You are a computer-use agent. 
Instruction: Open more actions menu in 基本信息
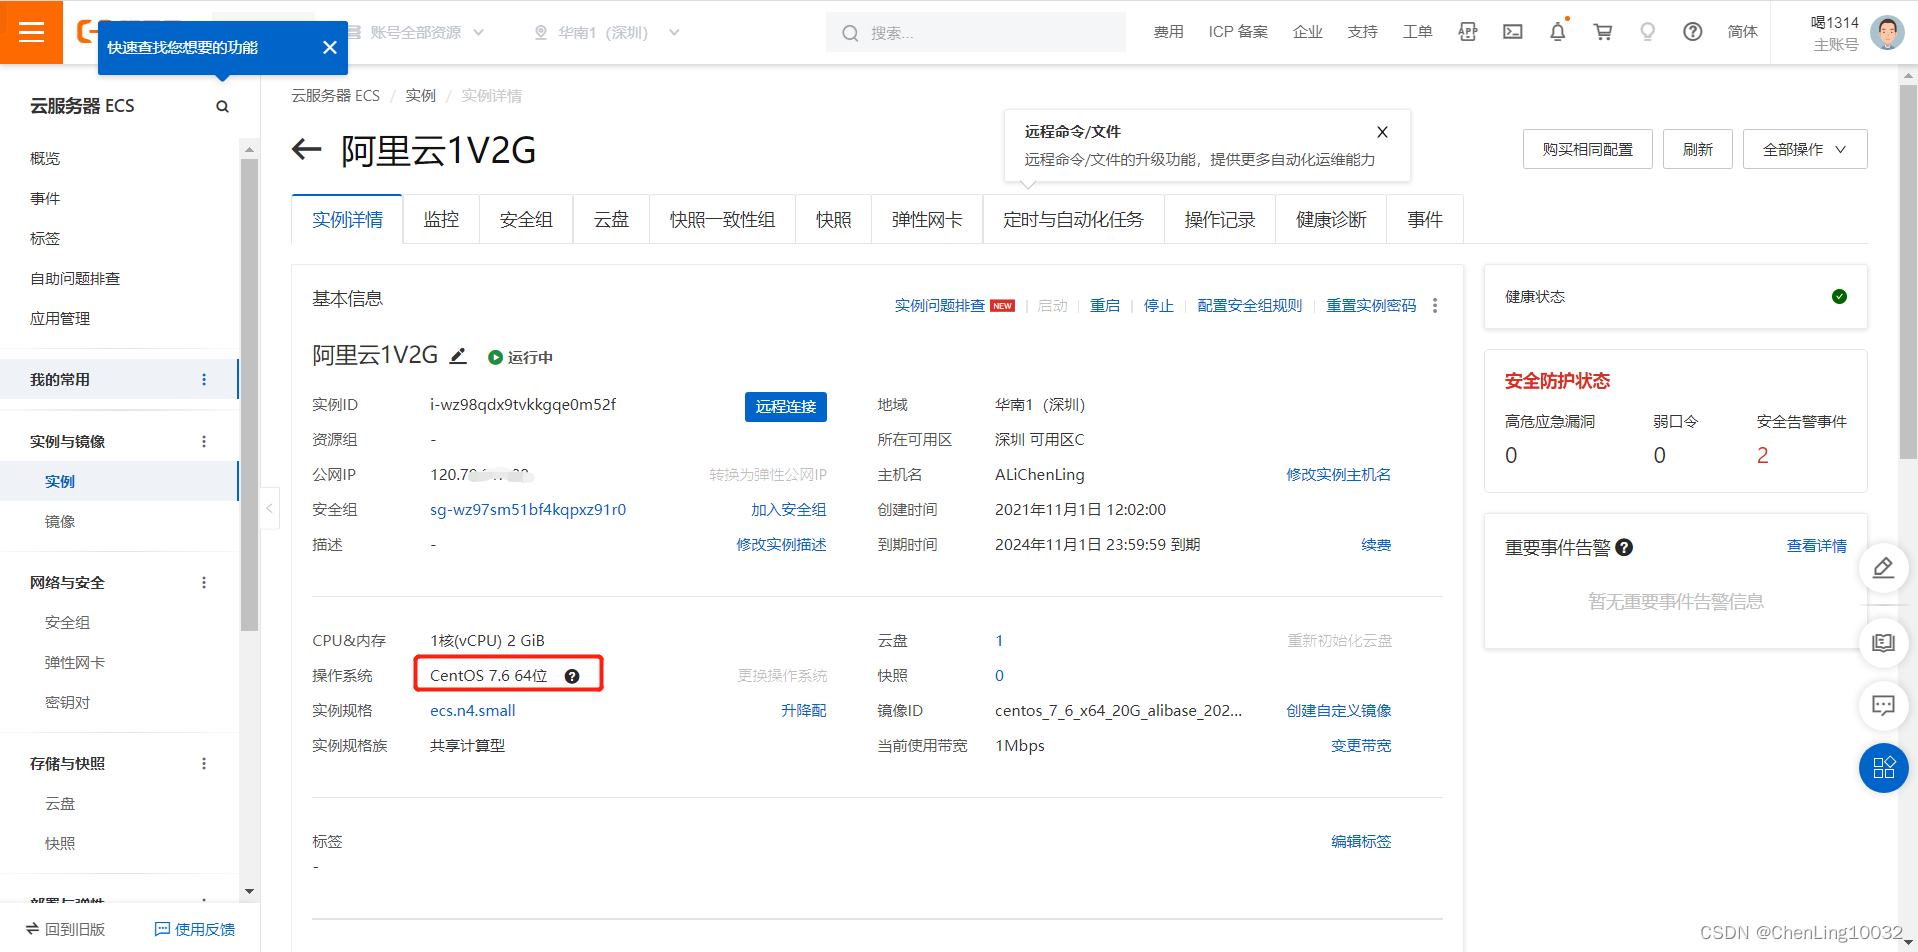[1435, 305]
